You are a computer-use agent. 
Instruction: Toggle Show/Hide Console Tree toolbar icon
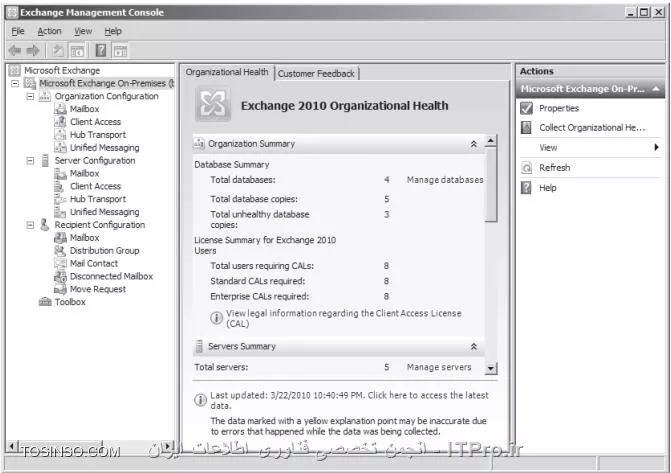[77, 51]
